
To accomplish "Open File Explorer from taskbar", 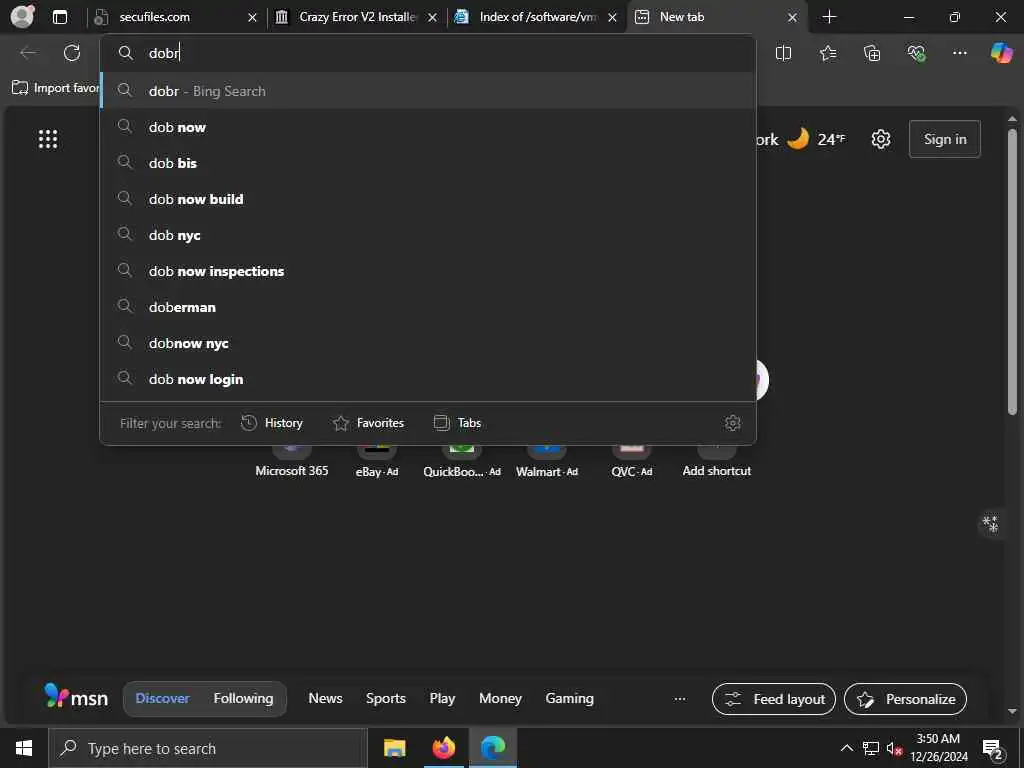I will coord(394,748).
